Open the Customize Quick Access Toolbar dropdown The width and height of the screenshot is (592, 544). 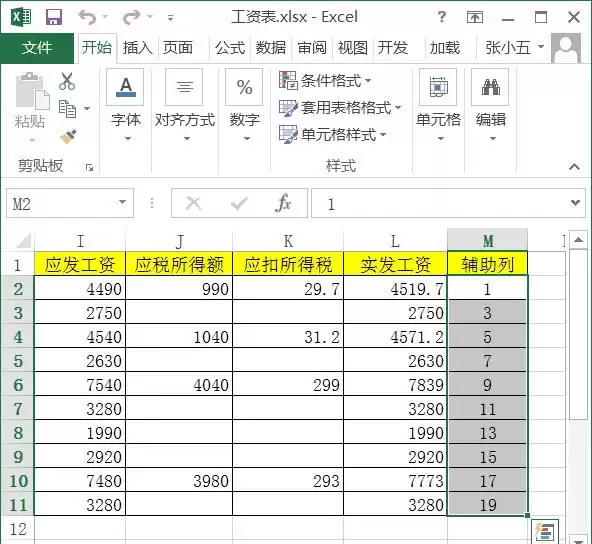point(171,18)
